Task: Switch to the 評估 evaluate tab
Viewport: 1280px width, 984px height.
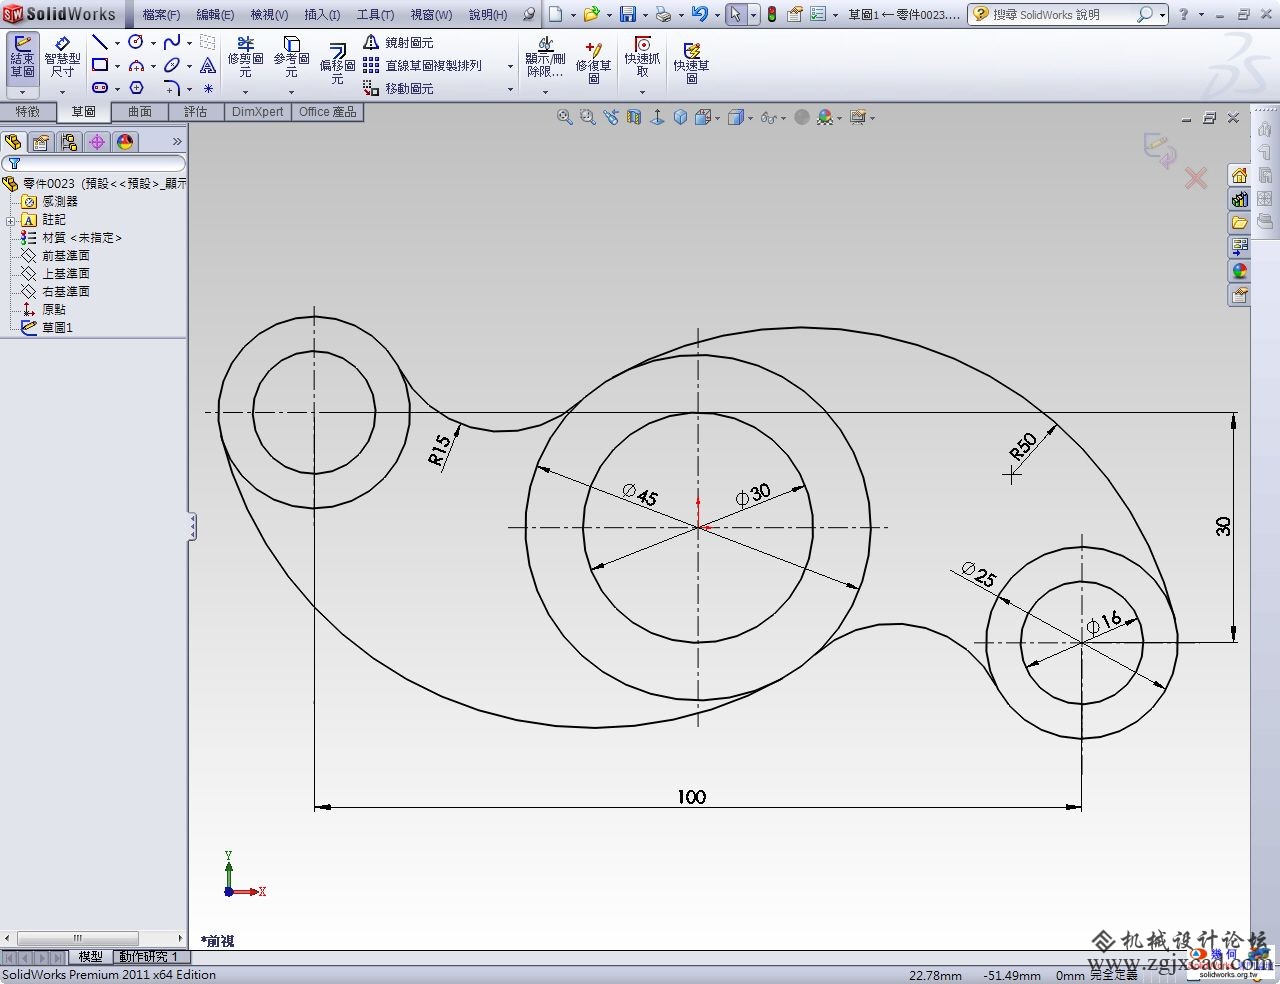Action: 196,112
